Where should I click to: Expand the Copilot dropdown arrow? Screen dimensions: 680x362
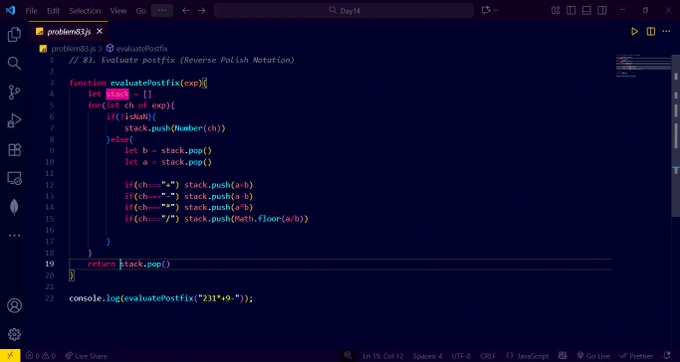pyautogui.click(x=496, y=10)
